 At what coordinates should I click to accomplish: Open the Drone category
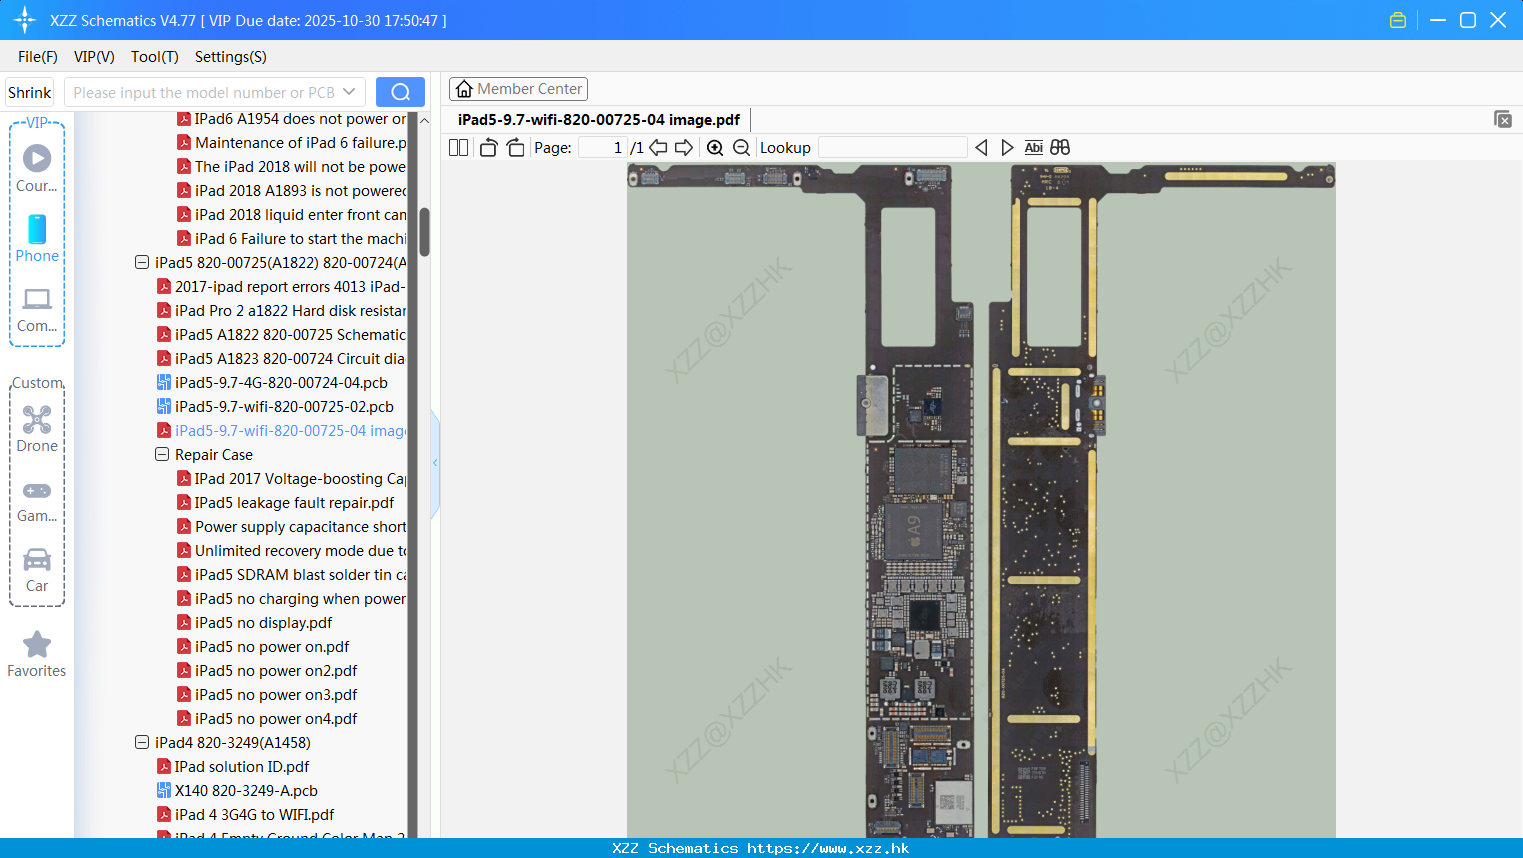pyautogui.click(x=37, y=428)
